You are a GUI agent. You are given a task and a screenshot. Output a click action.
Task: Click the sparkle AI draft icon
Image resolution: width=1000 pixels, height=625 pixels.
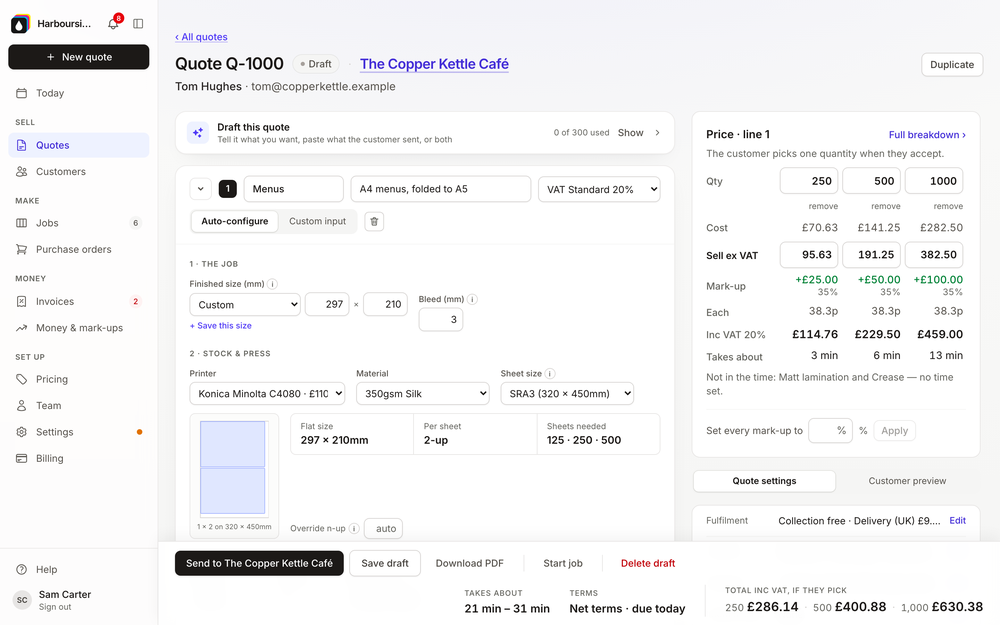(x=198, y=133)
